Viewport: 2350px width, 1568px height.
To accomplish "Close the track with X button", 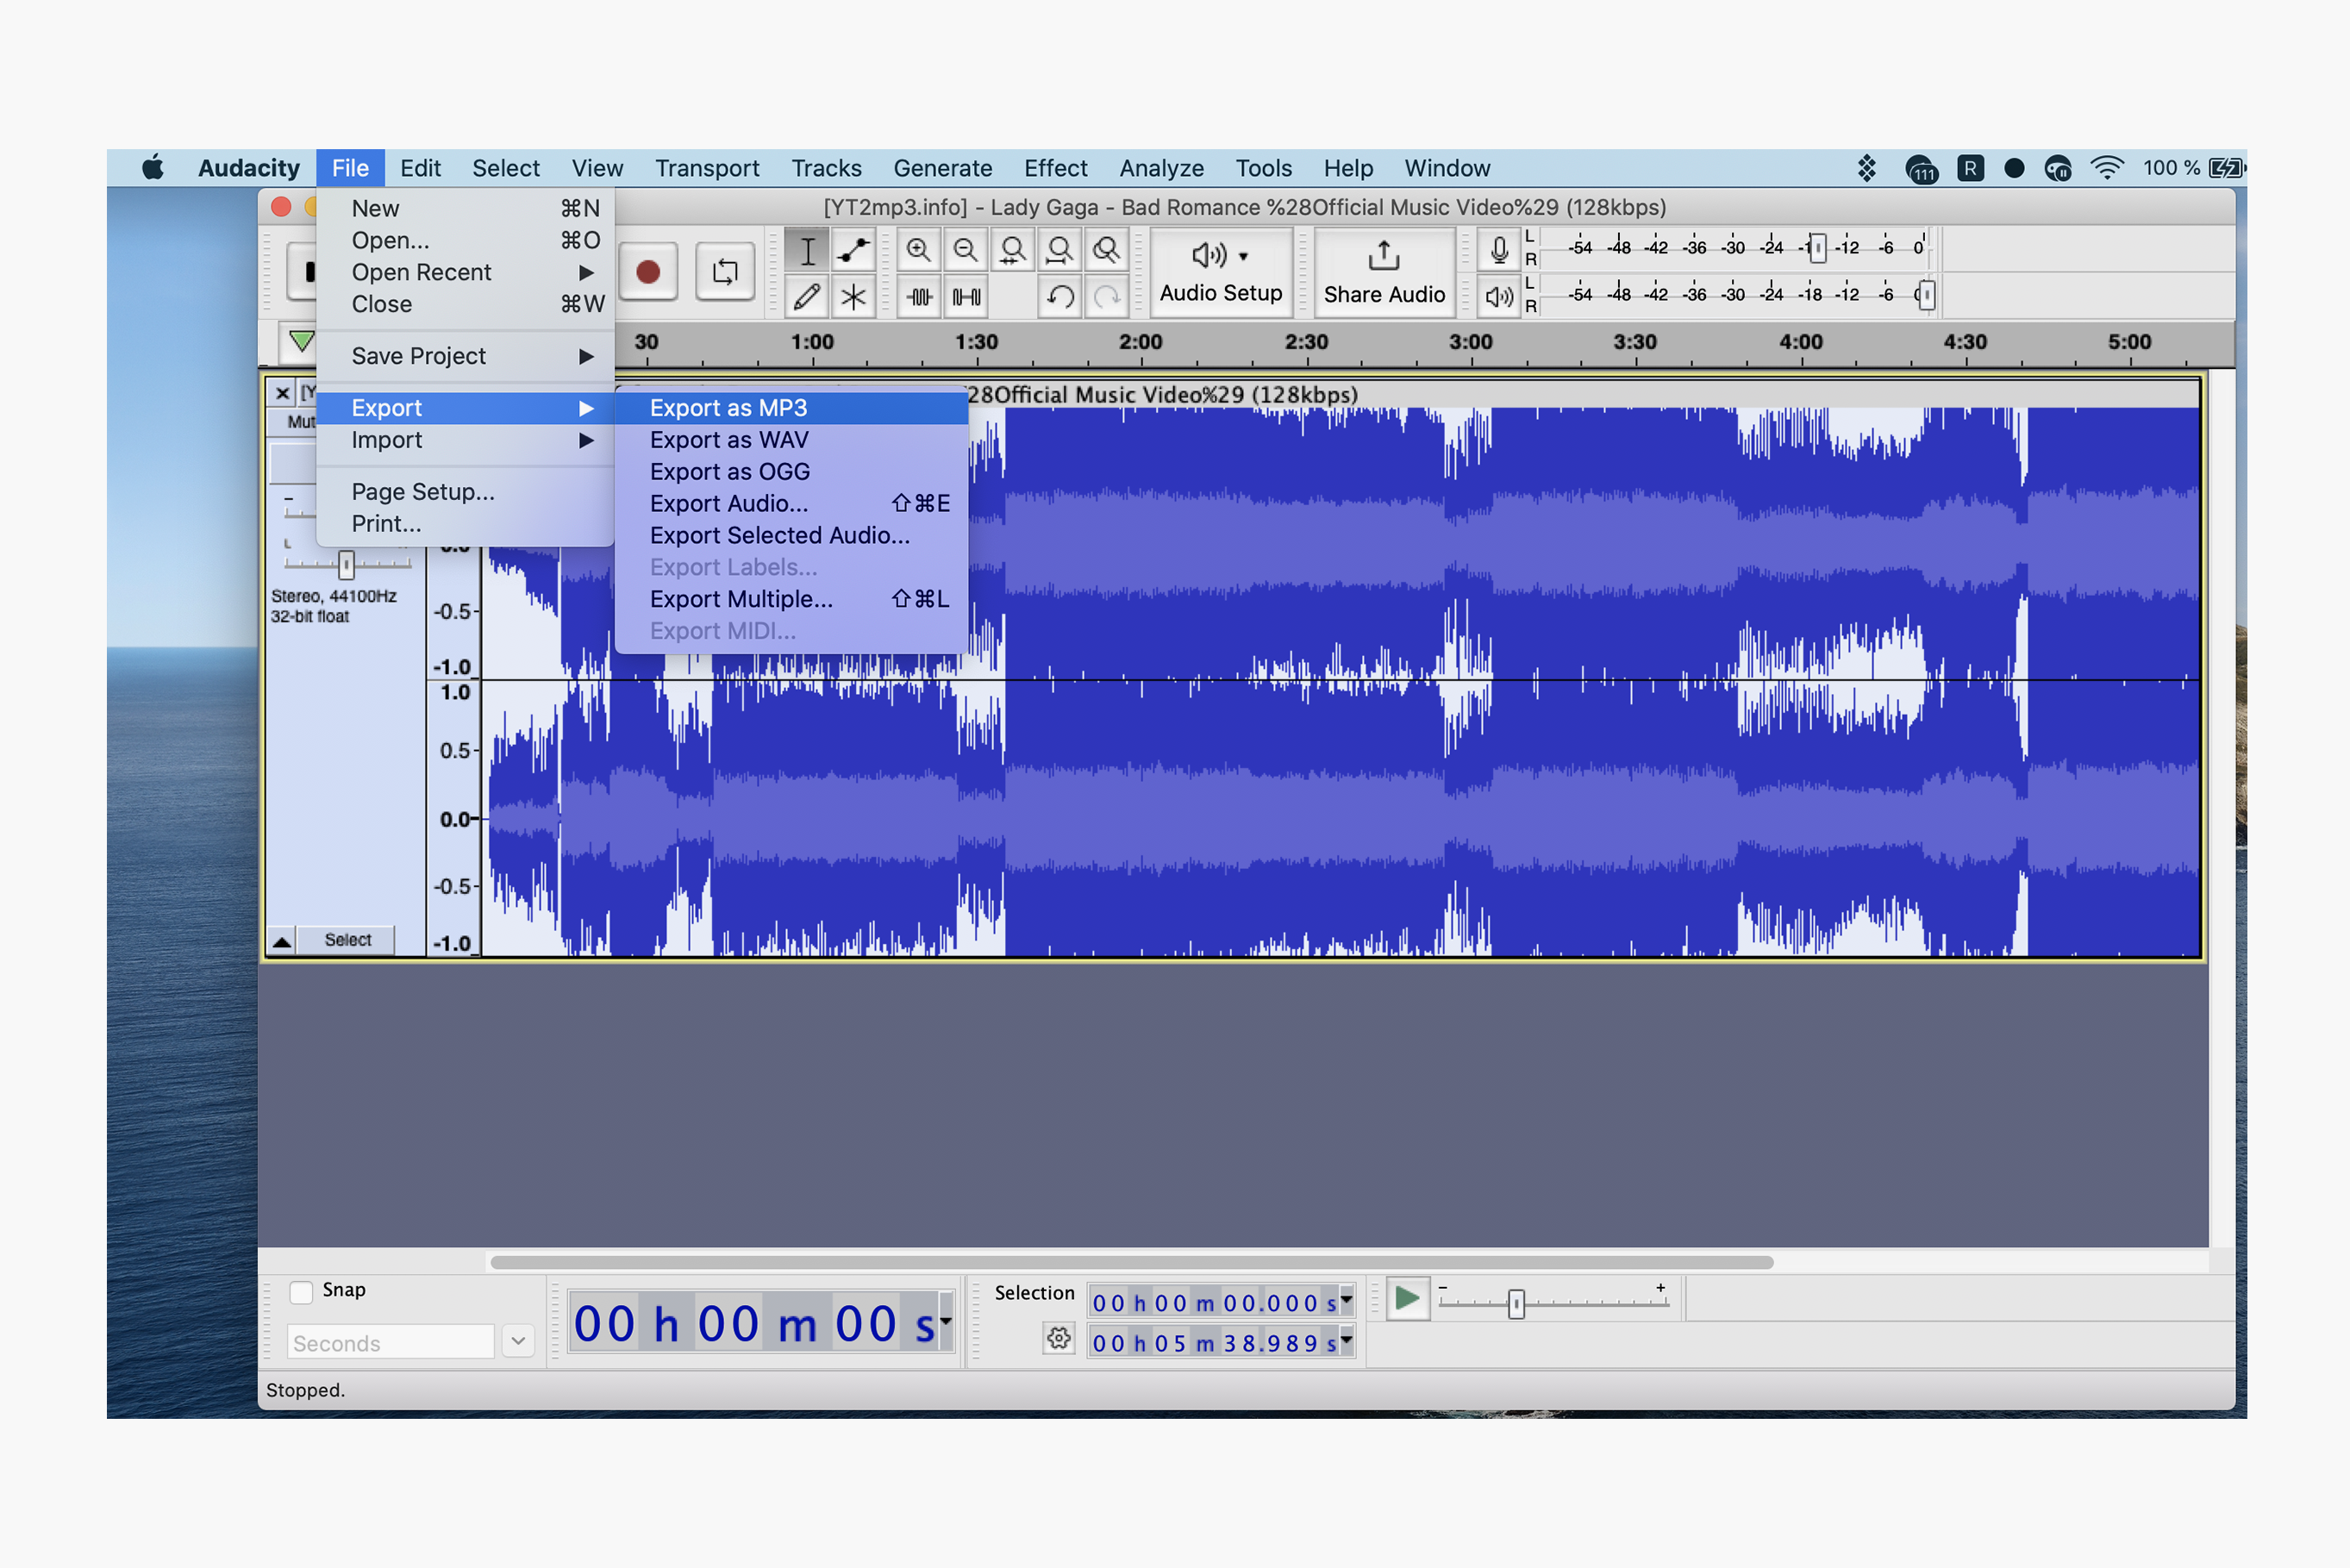I will coord(282,393).
